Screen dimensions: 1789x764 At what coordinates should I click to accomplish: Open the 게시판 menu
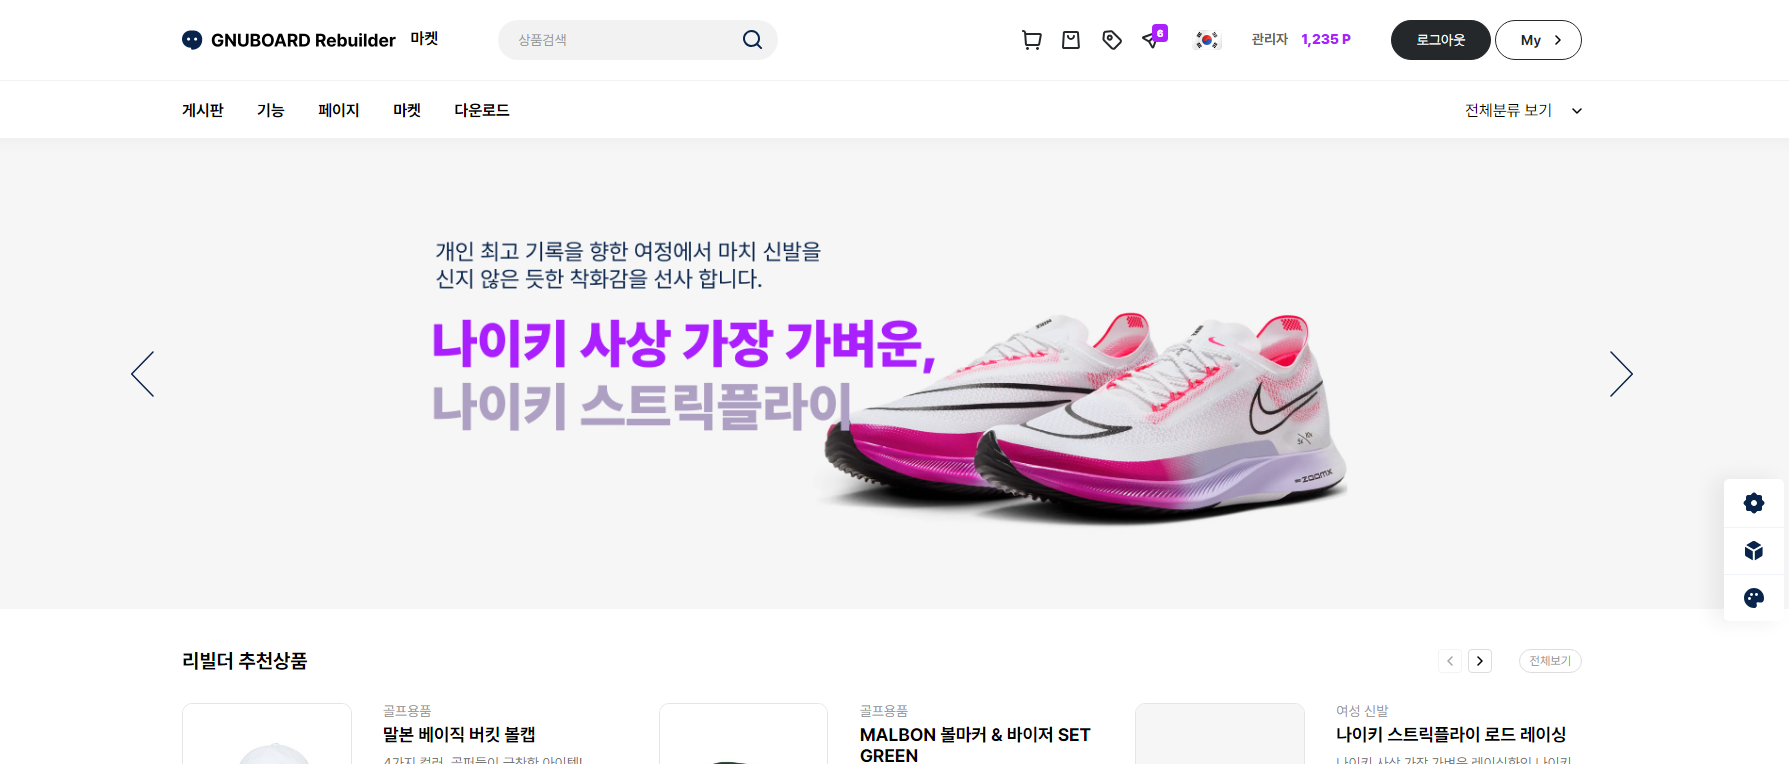[x=203, y=110]
